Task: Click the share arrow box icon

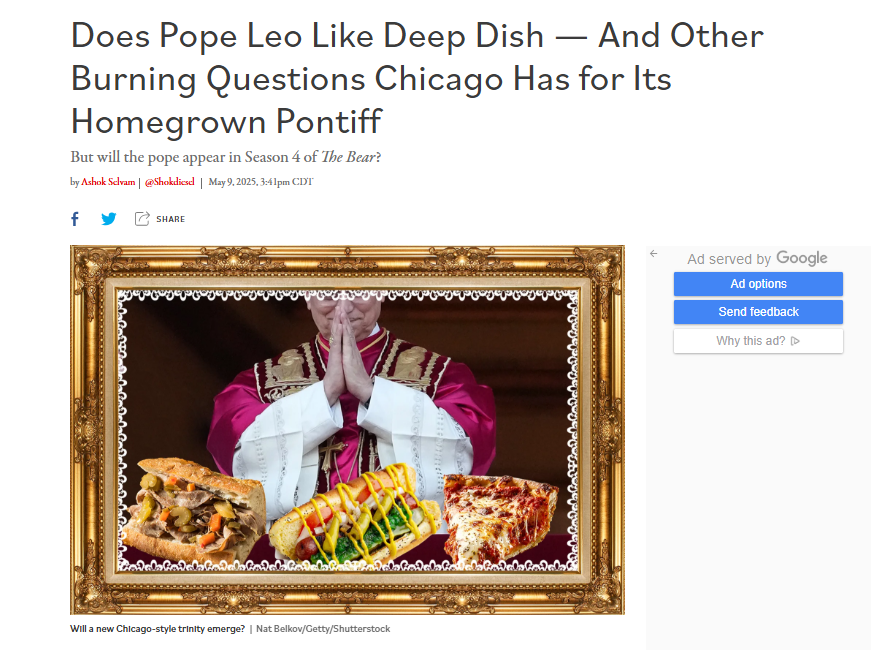Action: (142, 219)
